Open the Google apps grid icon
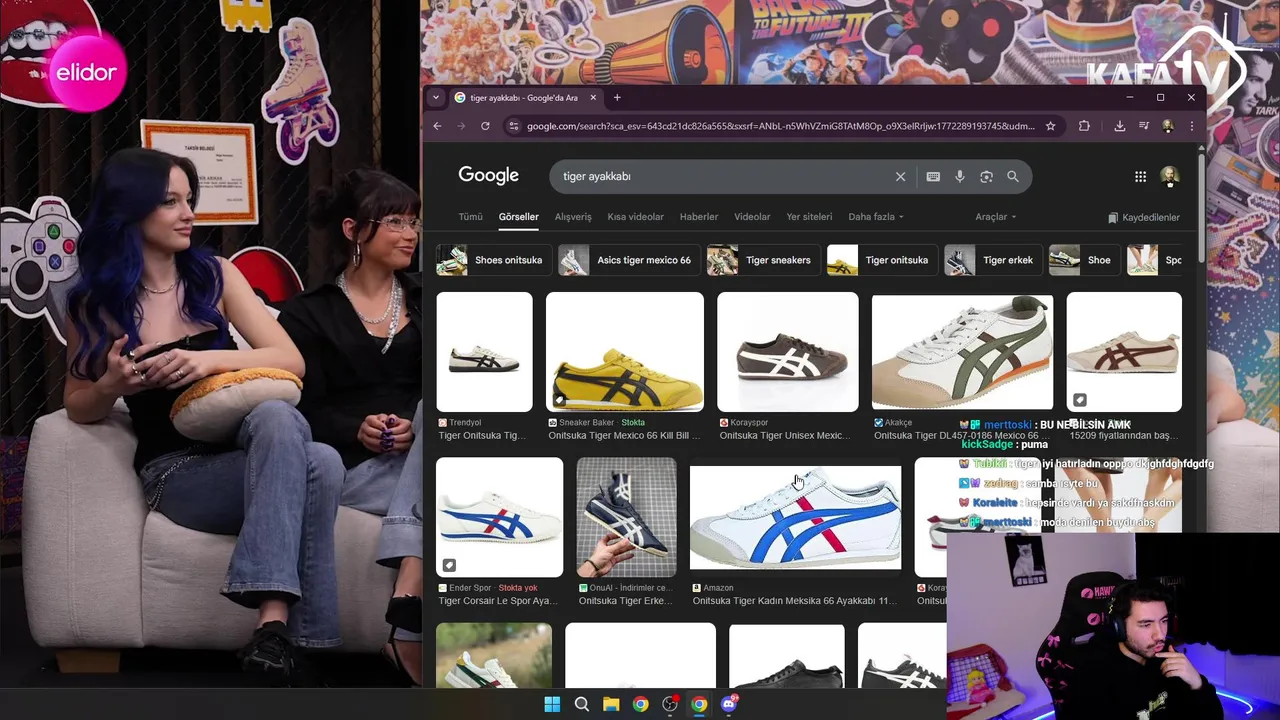The width and height of the screenshot is (1280, 720). 1140,176
